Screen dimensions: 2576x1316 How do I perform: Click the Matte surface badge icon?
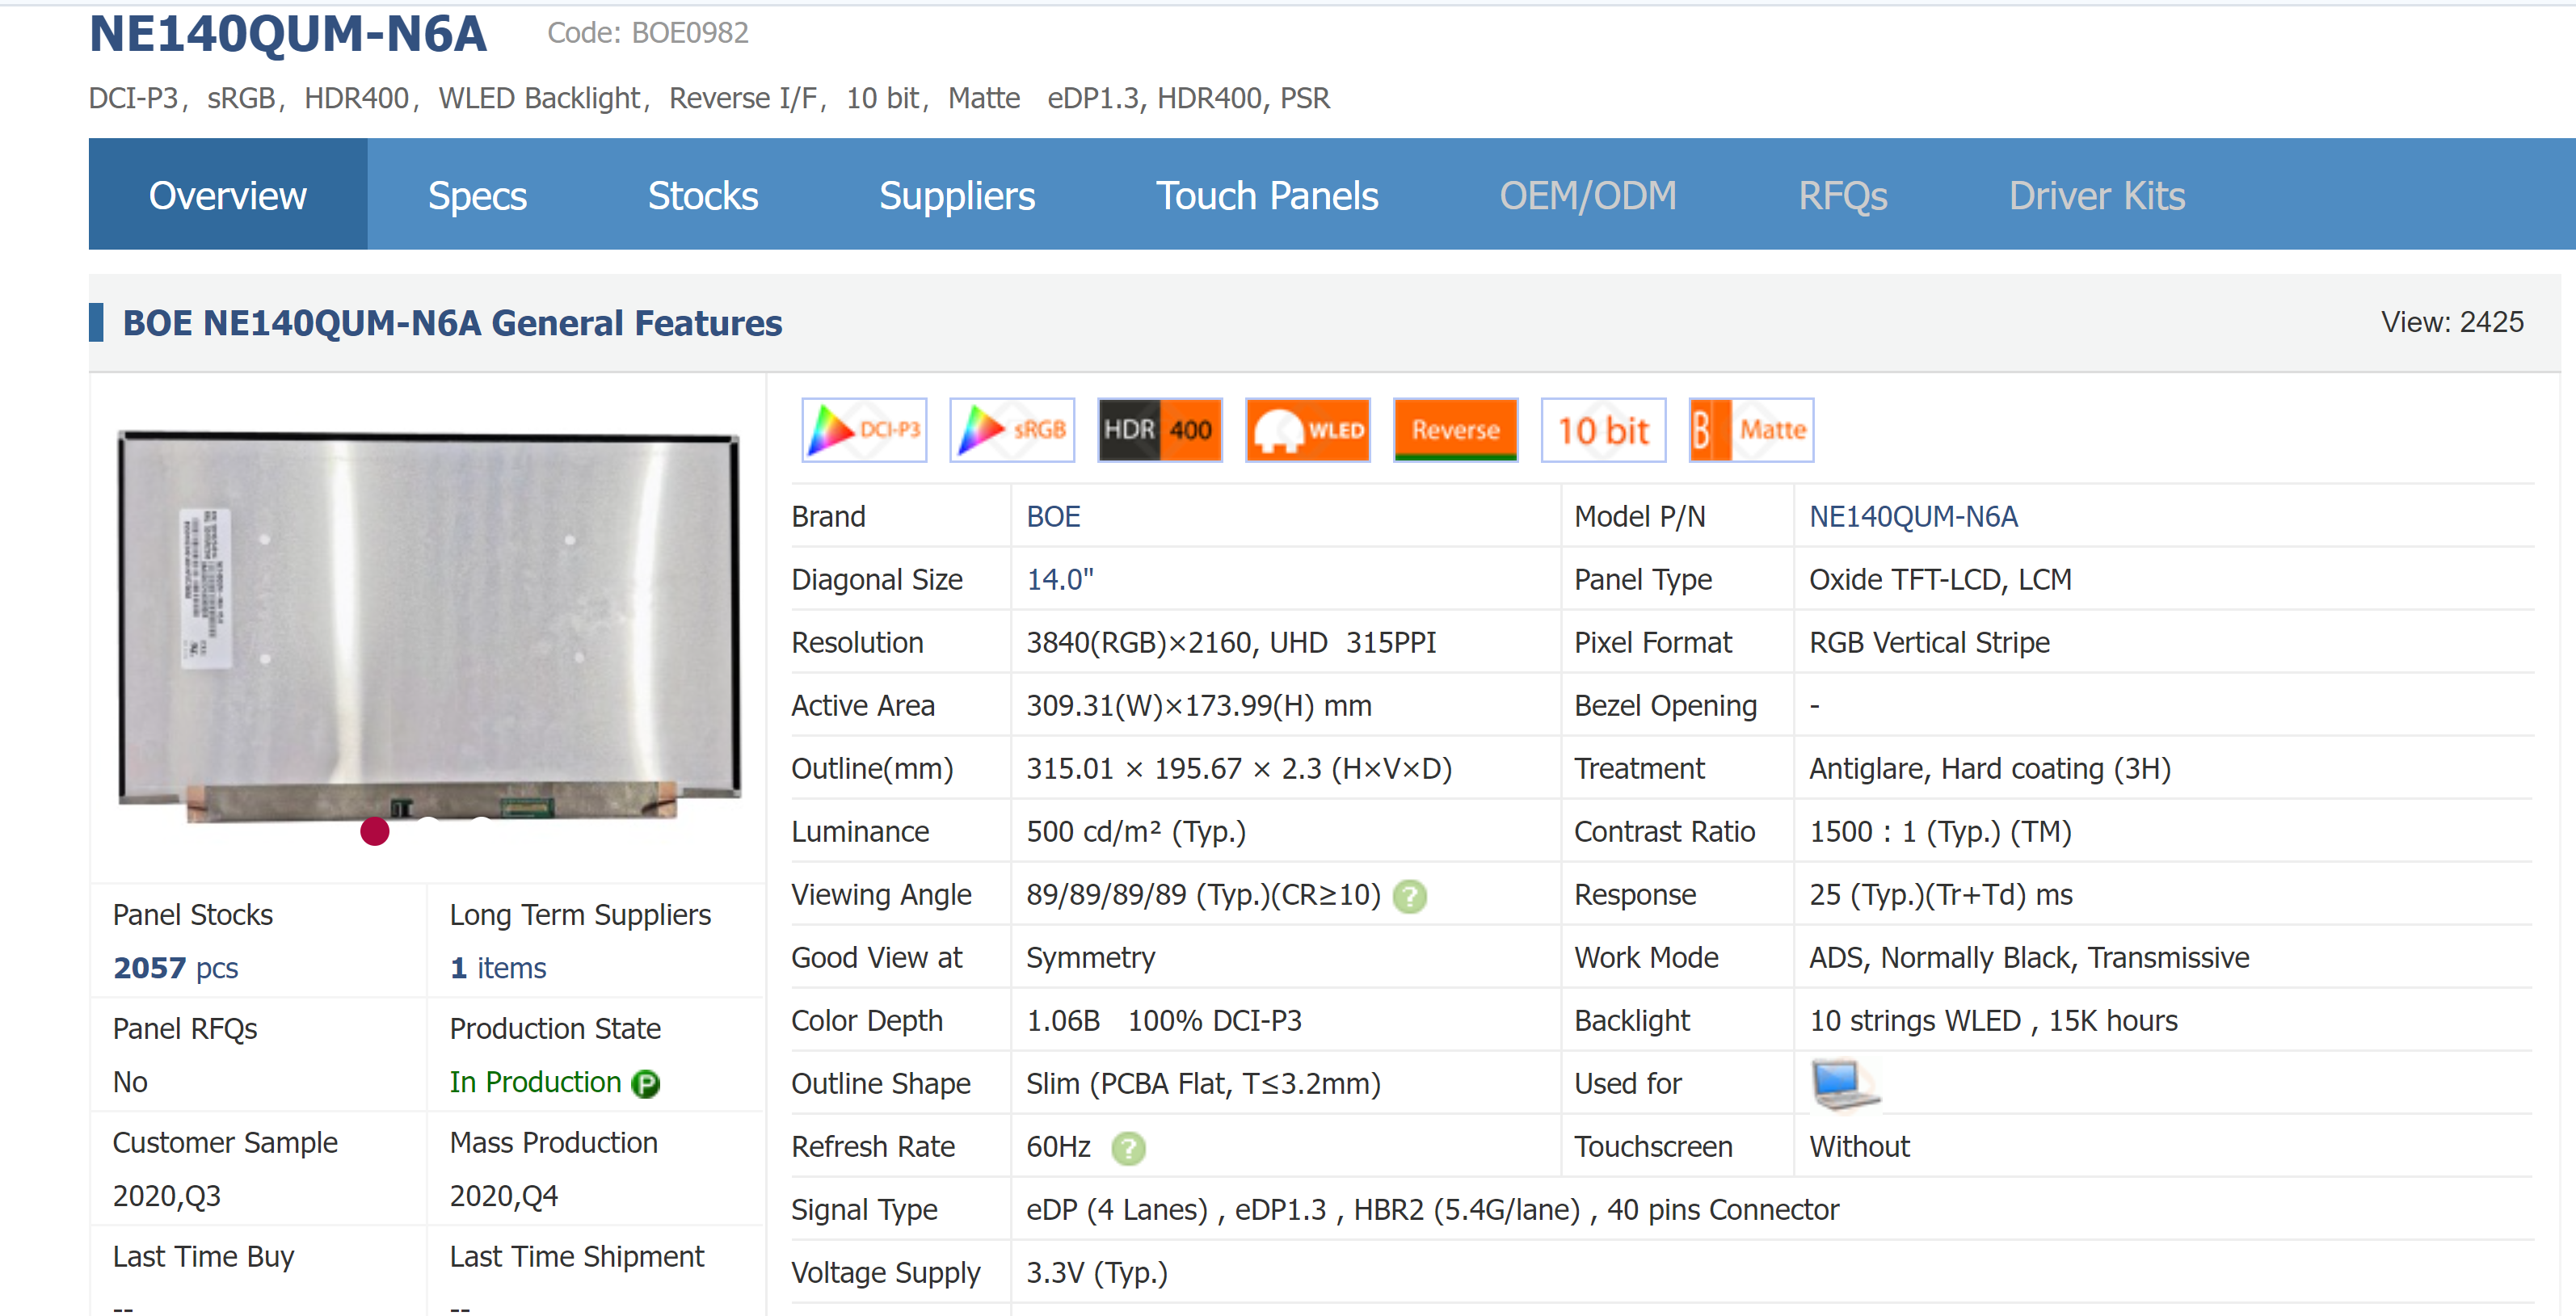(x=1751, y=430)
